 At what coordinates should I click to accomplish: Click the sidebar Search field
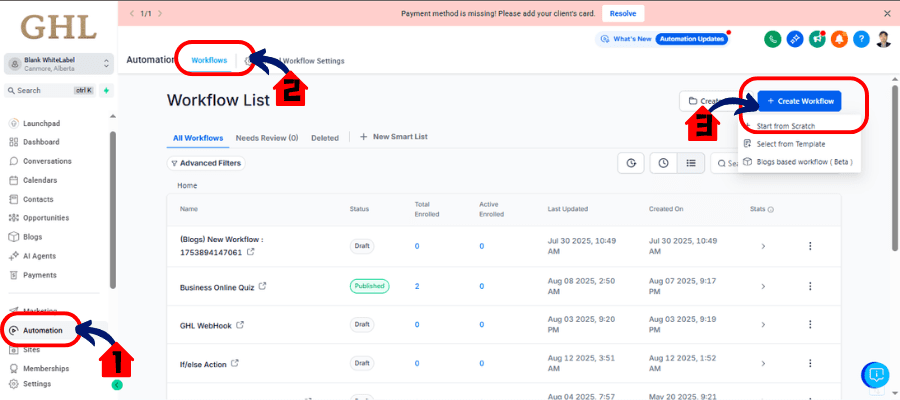(x=49, y=90)
